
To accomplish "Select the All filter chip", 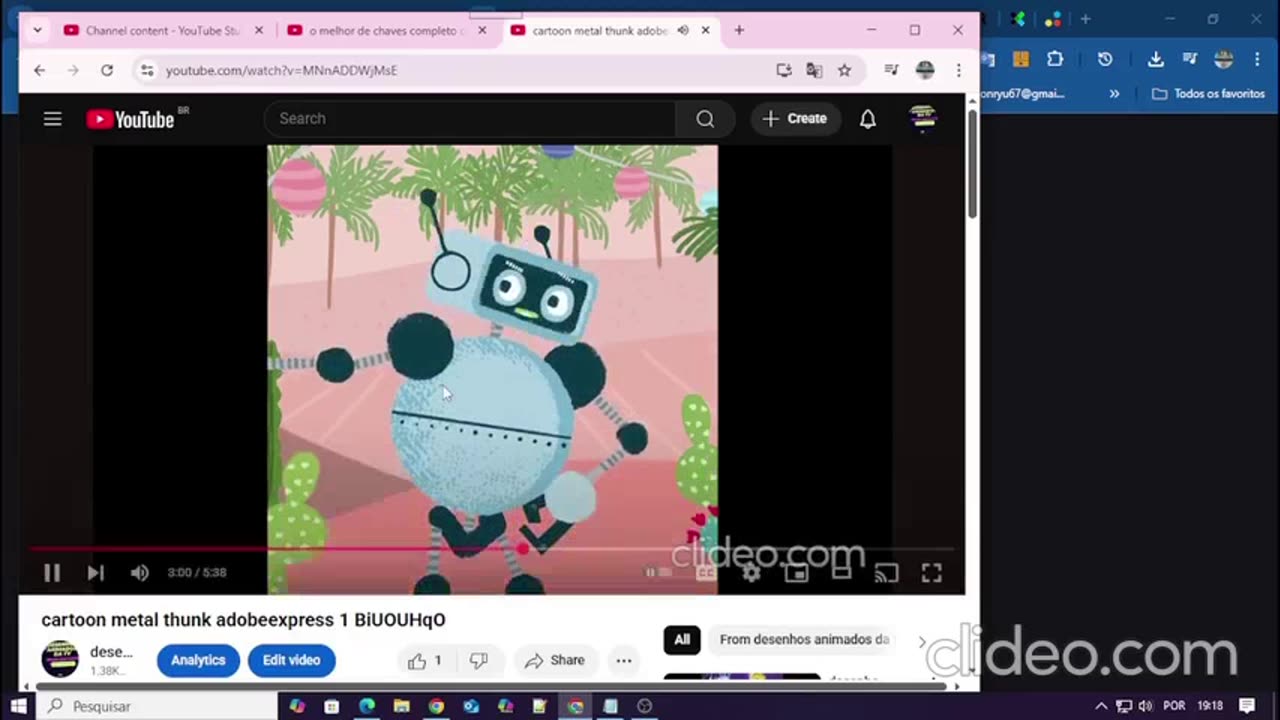I will point(682,640).
